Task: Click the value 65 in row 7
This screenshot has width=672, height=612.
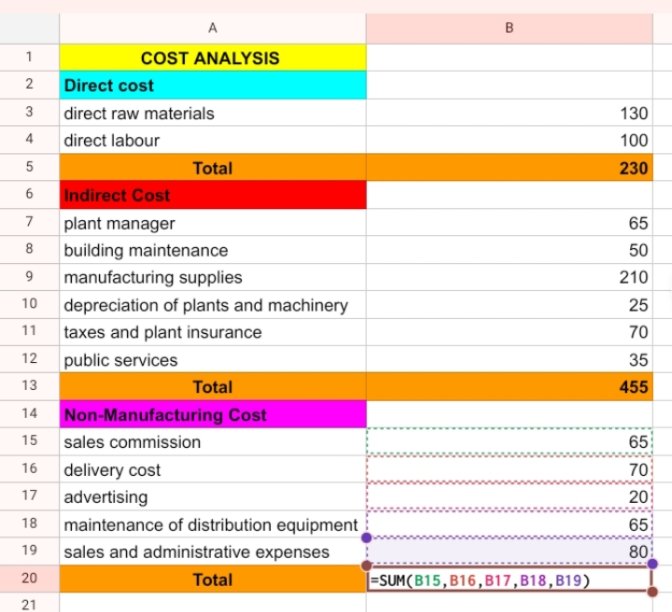Action: 509,223
